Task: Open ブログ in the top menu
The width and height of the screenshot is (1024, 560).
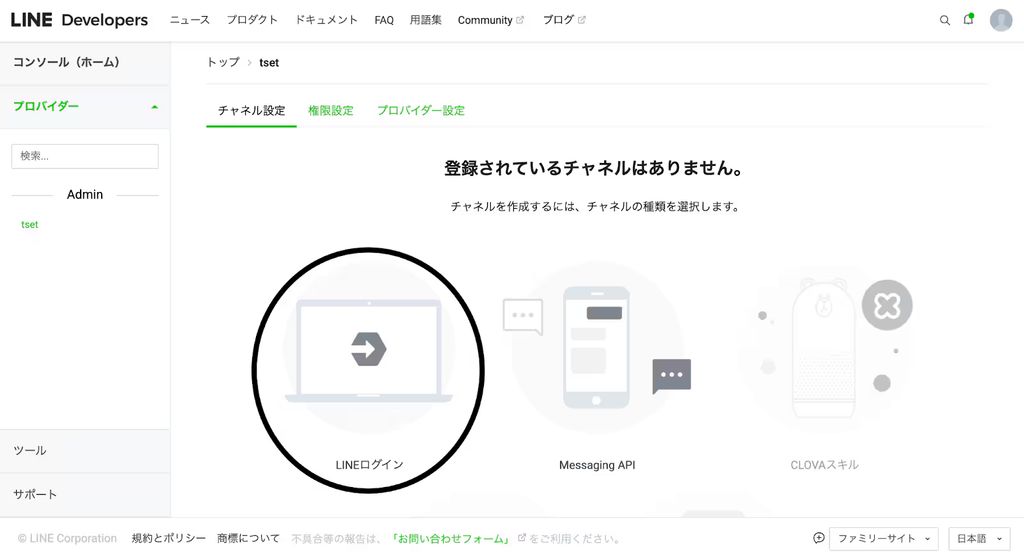Action: [x=558, y=20]
